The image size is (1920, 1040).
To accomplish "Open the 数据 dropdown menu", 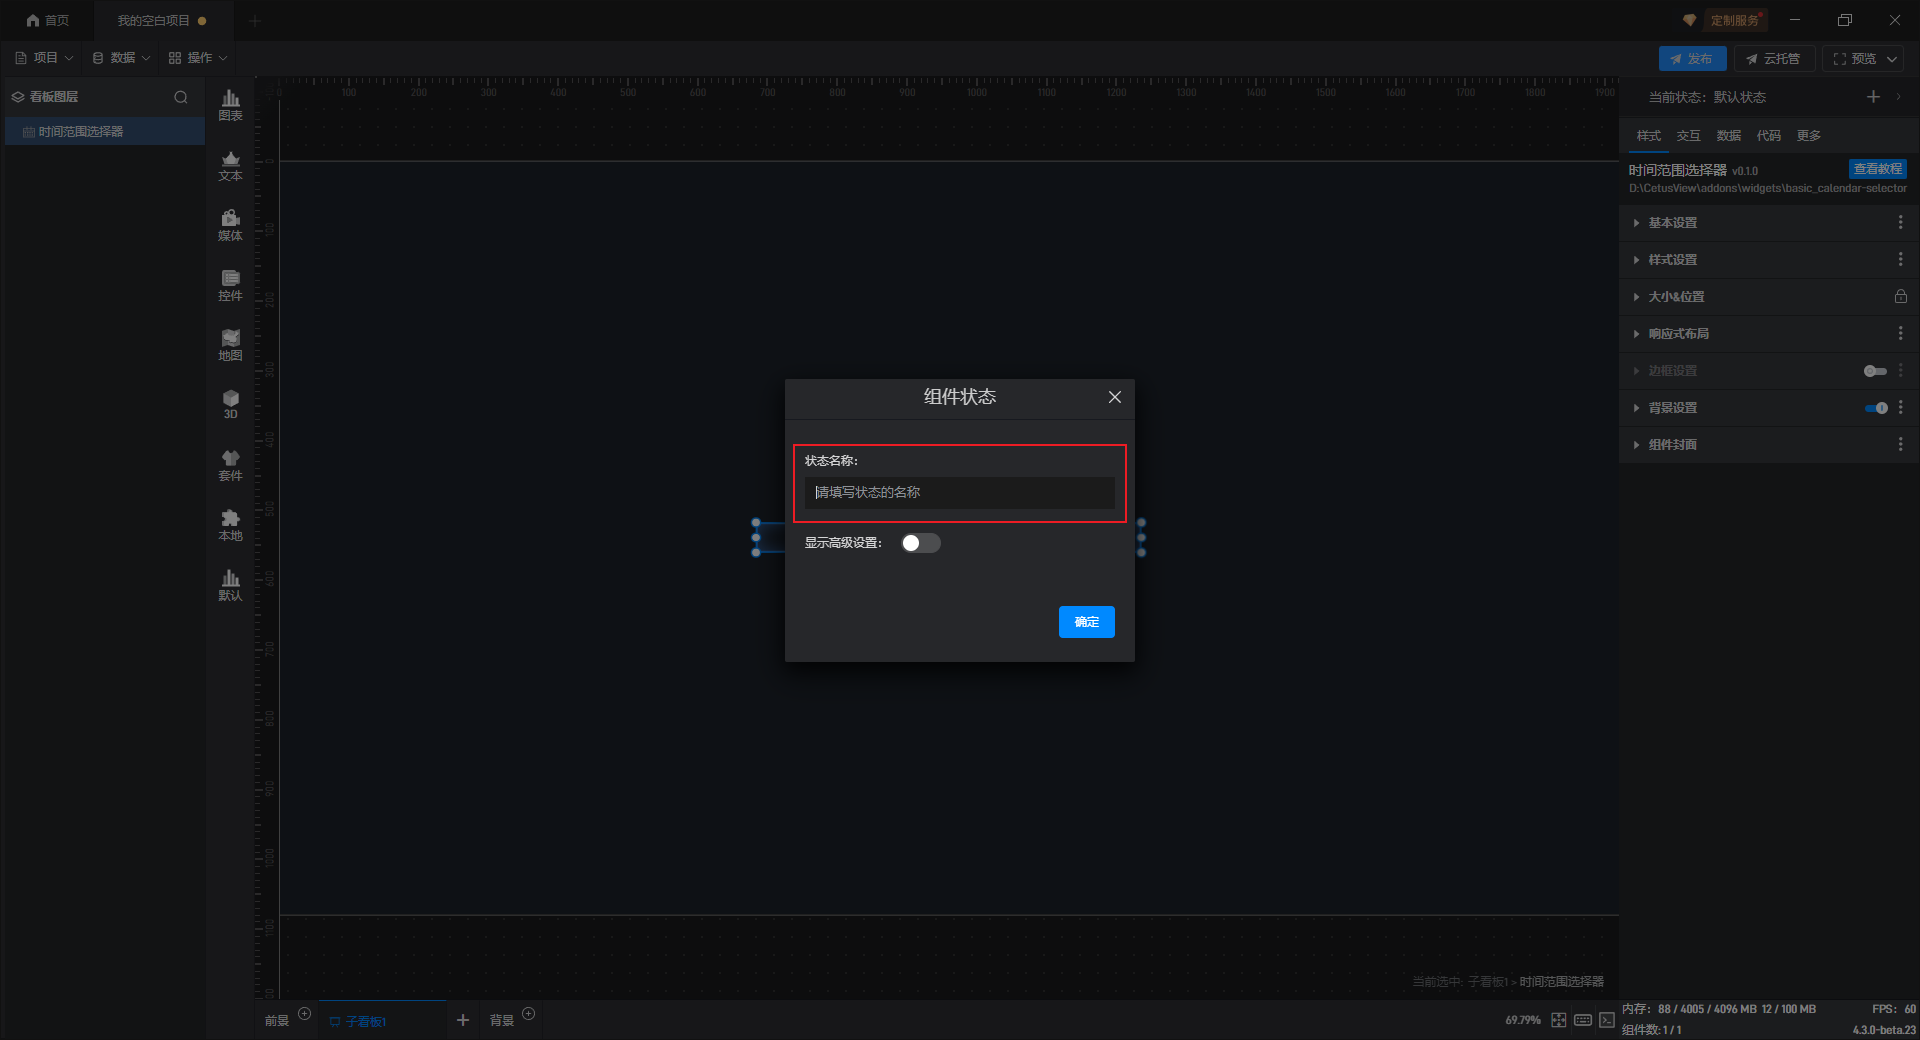I will pyautogui.click(x=122, y=58).
